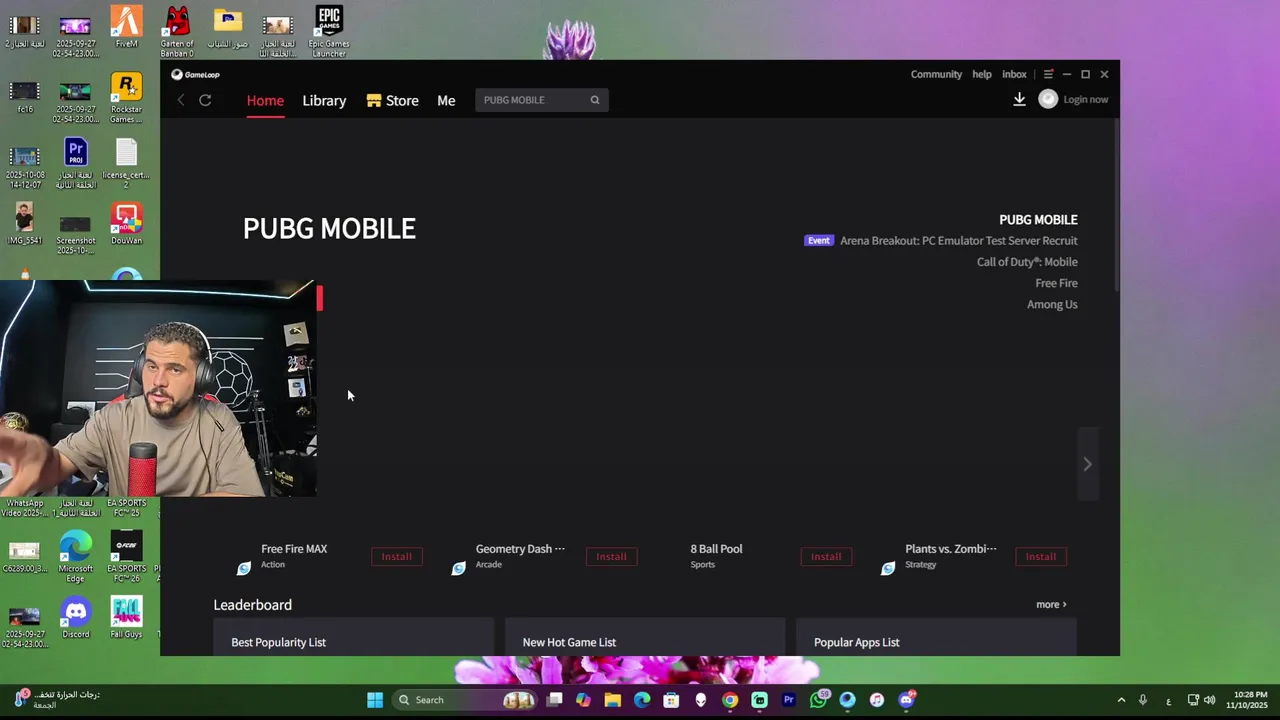Image resolution: width=1280 pixels, height=720 pixels.
Task: Click the Premiere project file desktop icon
Action: [x=76, y=163]
